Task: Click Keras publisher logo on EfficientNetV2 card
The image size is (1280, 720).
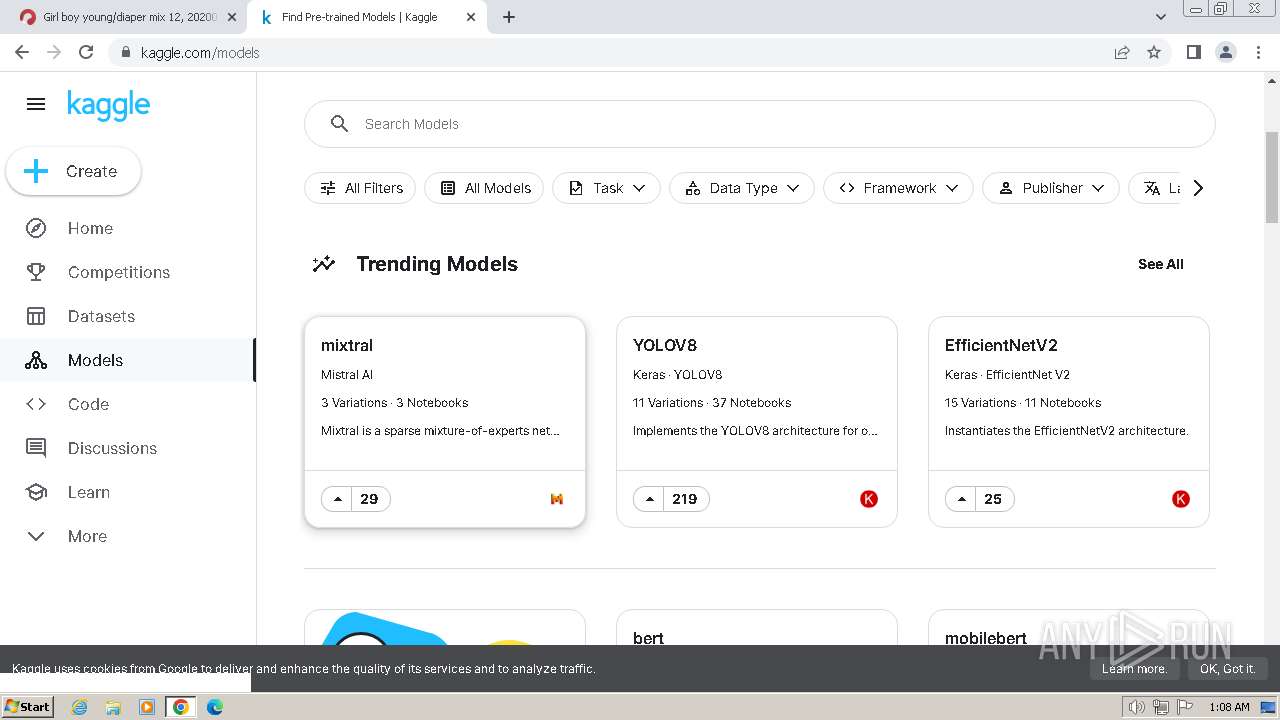Action: pos(1181,499)
